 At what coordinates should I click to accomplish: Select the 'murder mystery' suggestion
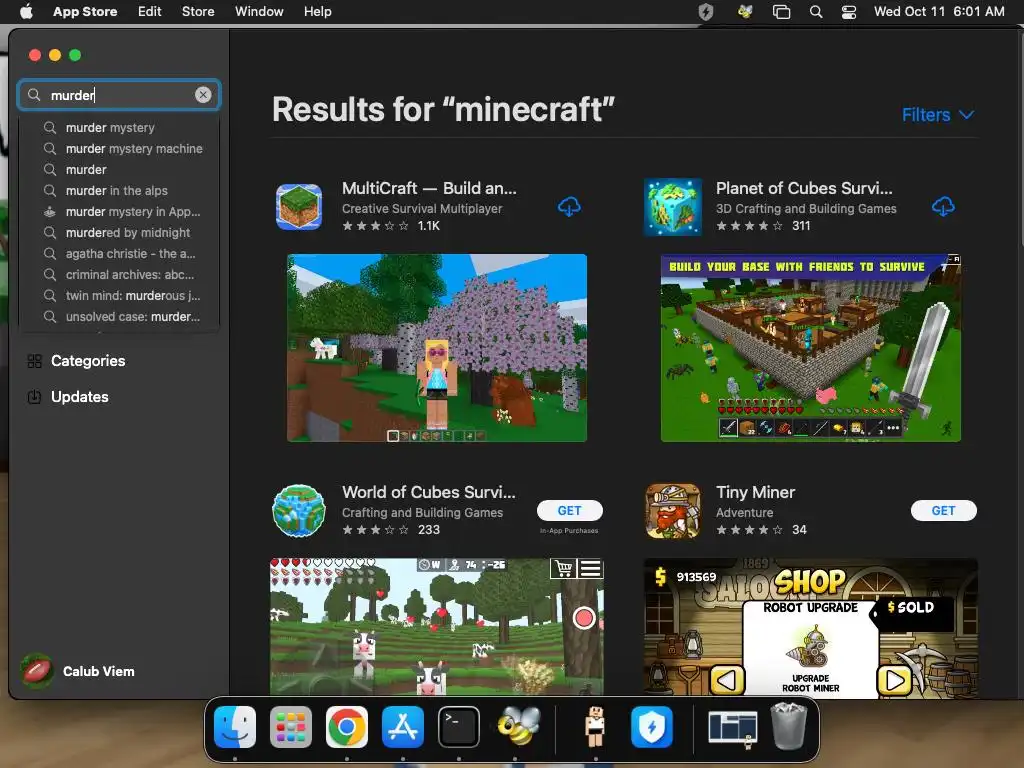click(120, 127)
